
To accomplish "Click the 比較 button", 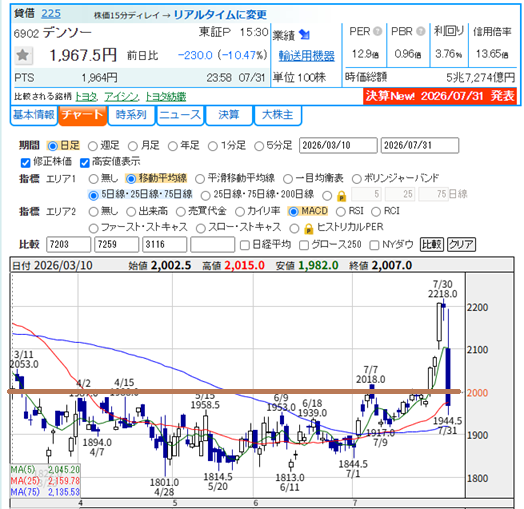I will [x=432, y=245].
